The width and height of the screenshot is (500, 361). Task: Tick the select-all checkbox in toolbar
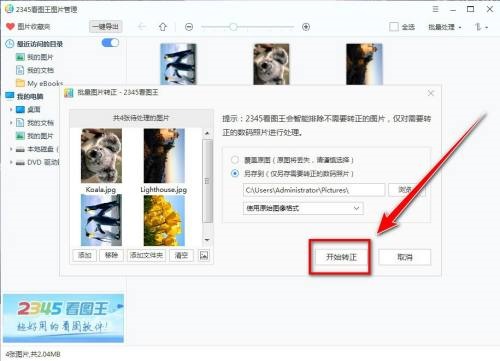pyautogui.click(x=394, y=27)
